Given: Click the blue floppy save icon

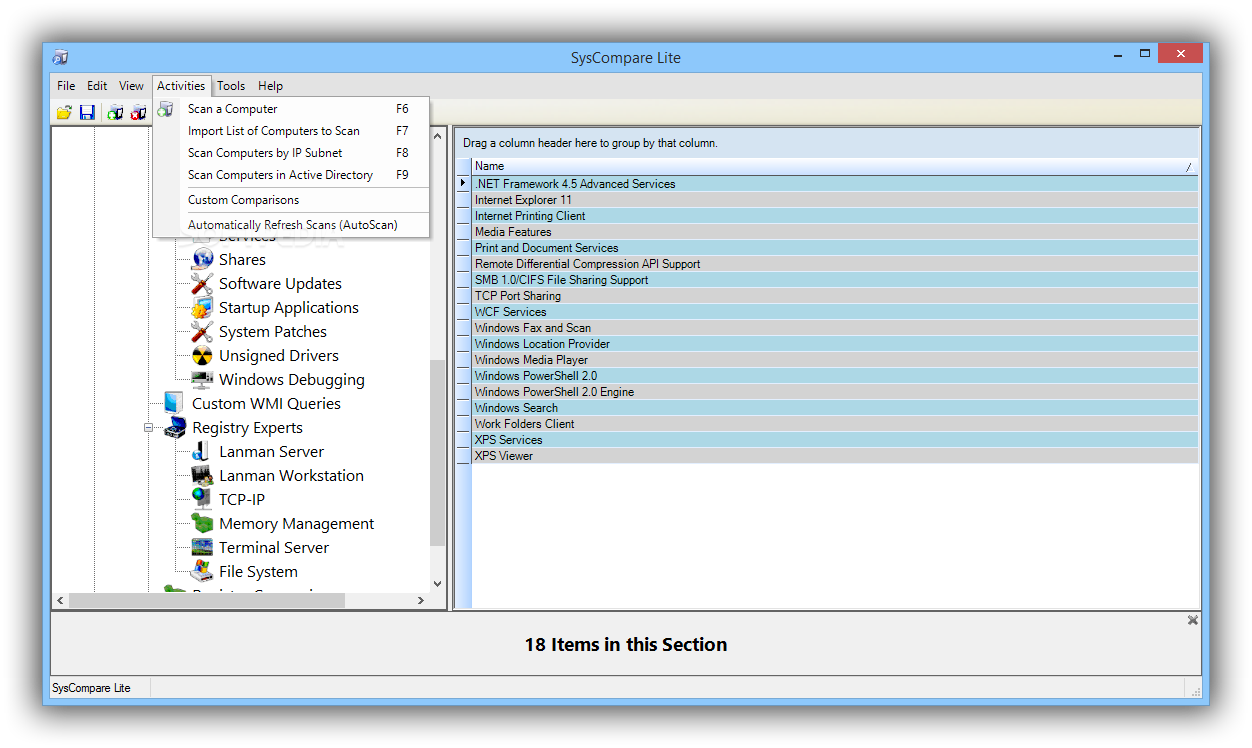Looking at the screenshot, I should [87, 112].
